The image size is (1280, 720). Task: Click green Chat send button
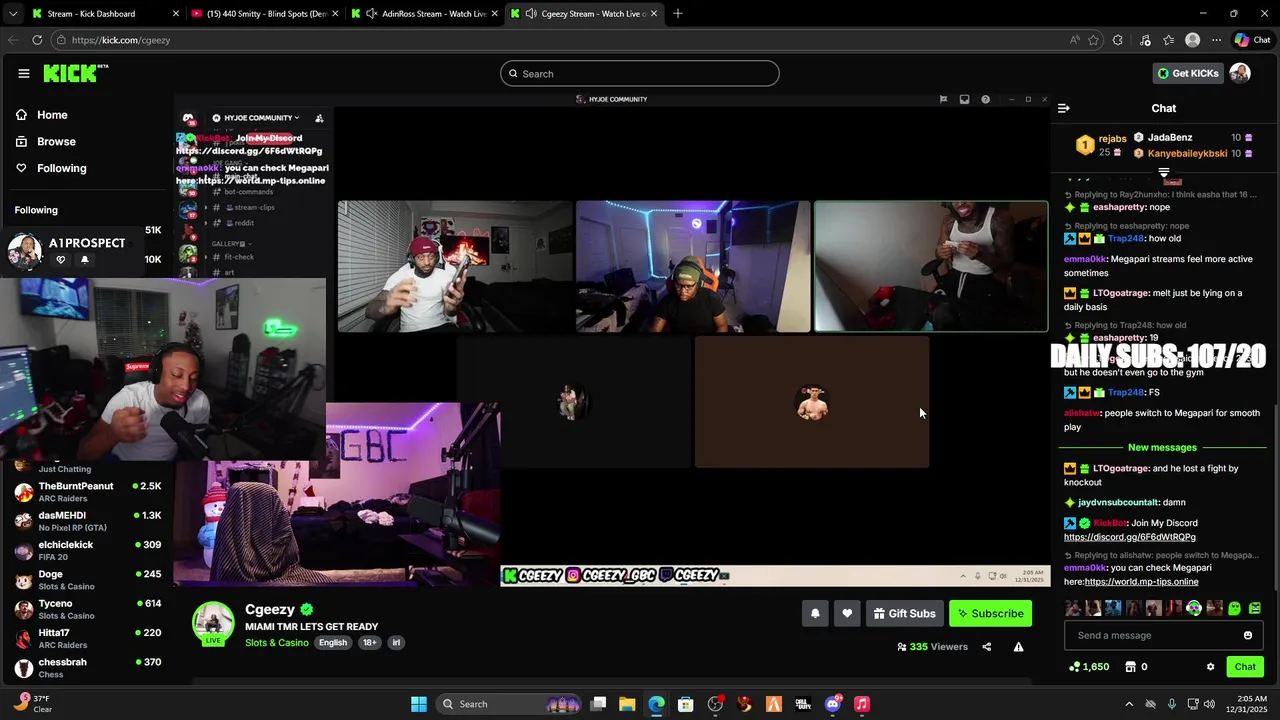(1245, 667)
